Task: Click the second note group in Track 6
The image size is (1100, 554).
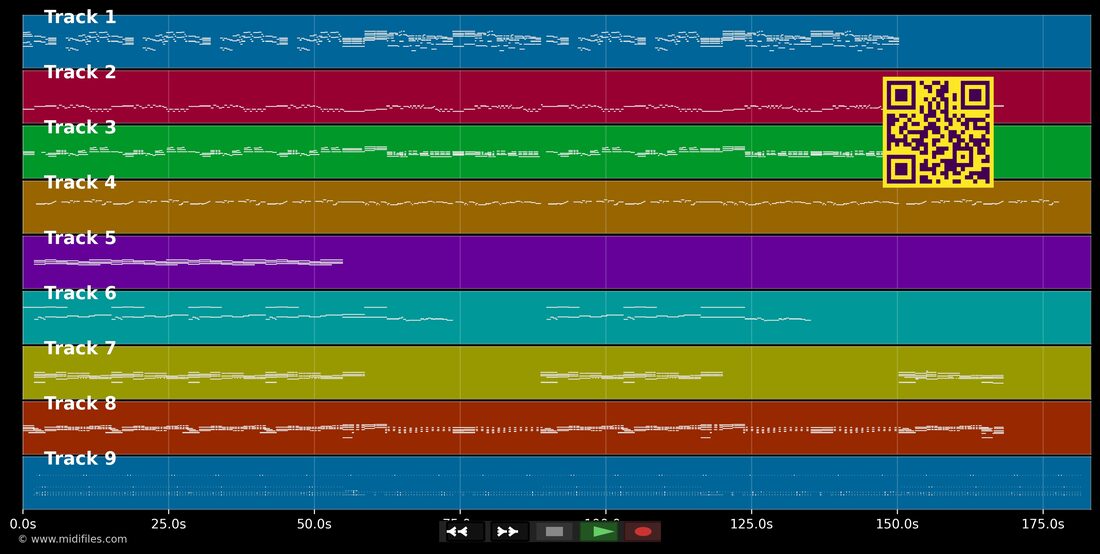Action: coord(678,314)
